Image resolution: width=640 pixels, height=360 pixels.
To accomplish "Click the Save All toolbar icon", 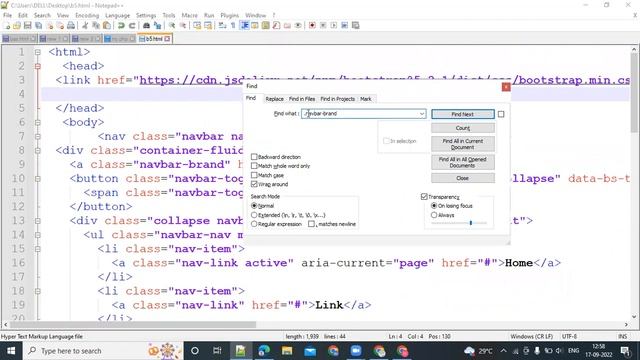I will tap(39, 25).
